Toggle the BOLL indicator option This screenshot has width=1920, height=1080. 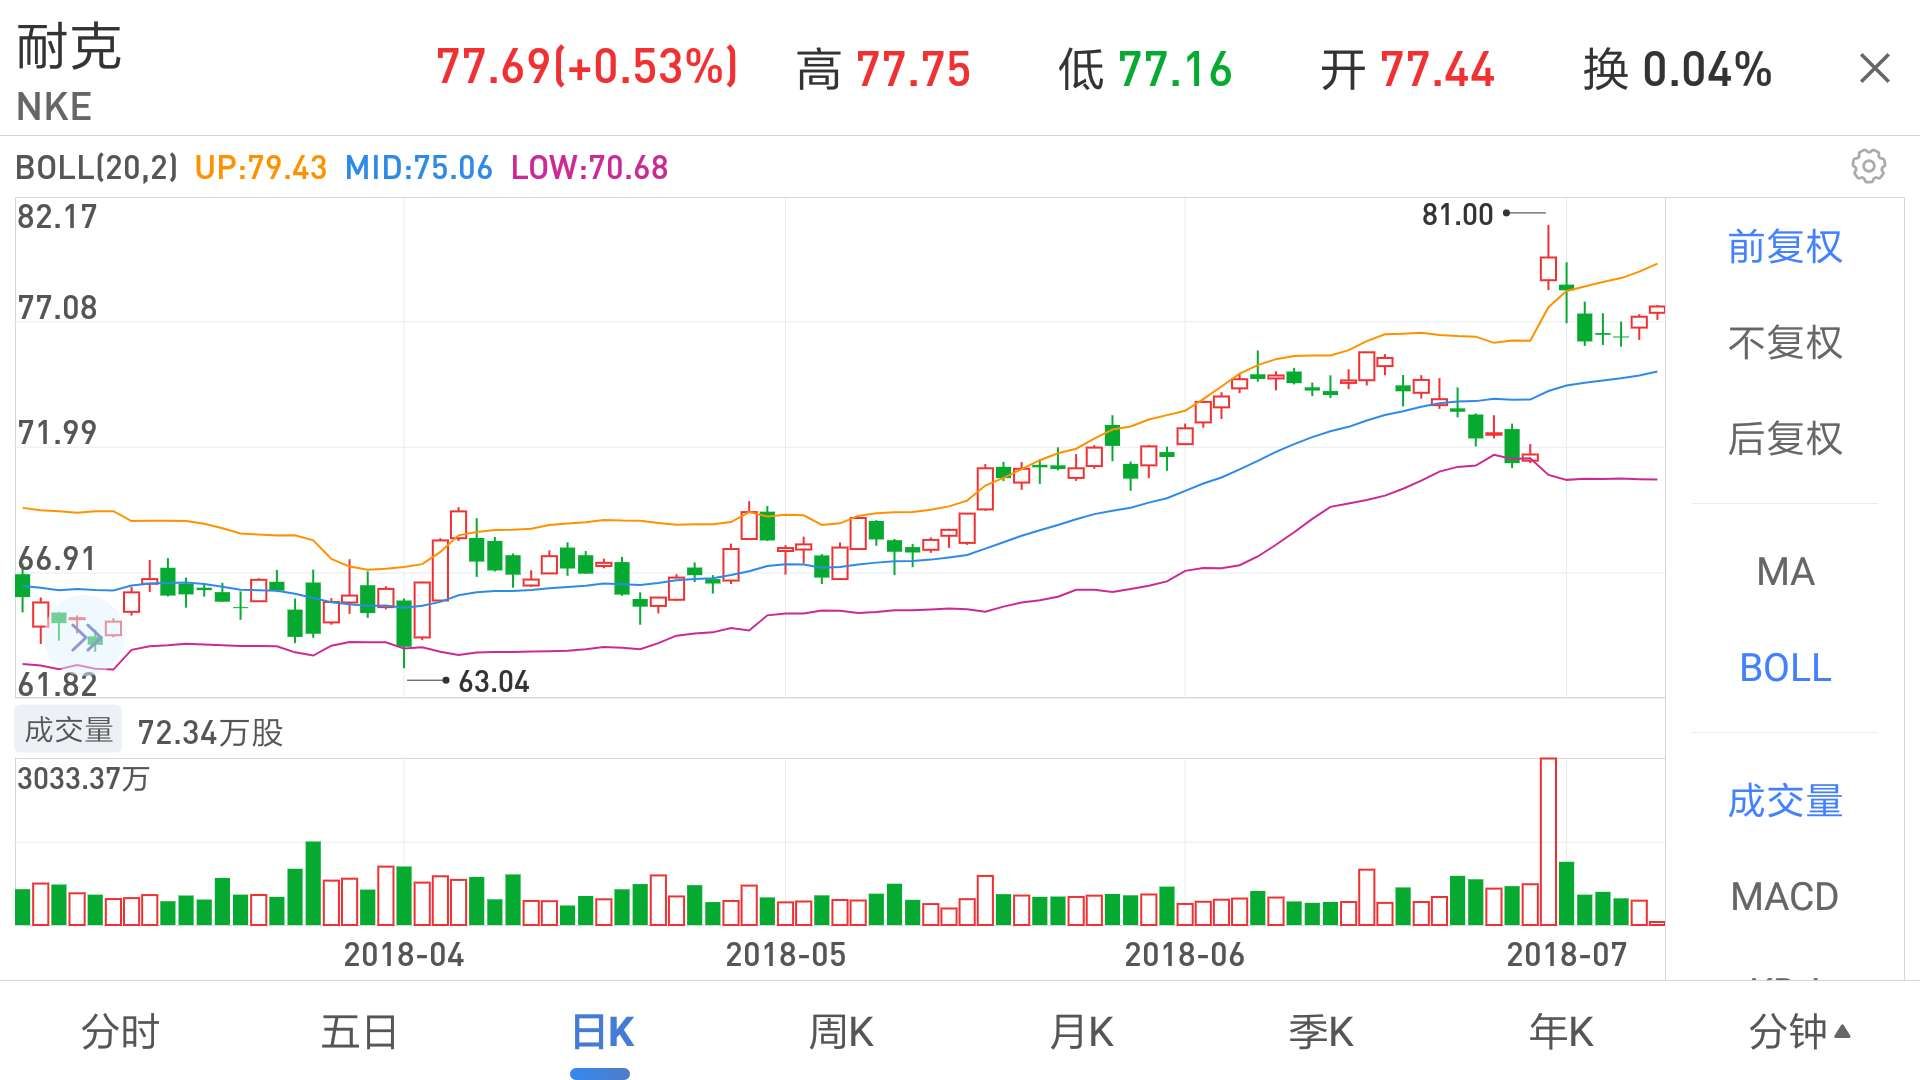(x=1785, y=667)
